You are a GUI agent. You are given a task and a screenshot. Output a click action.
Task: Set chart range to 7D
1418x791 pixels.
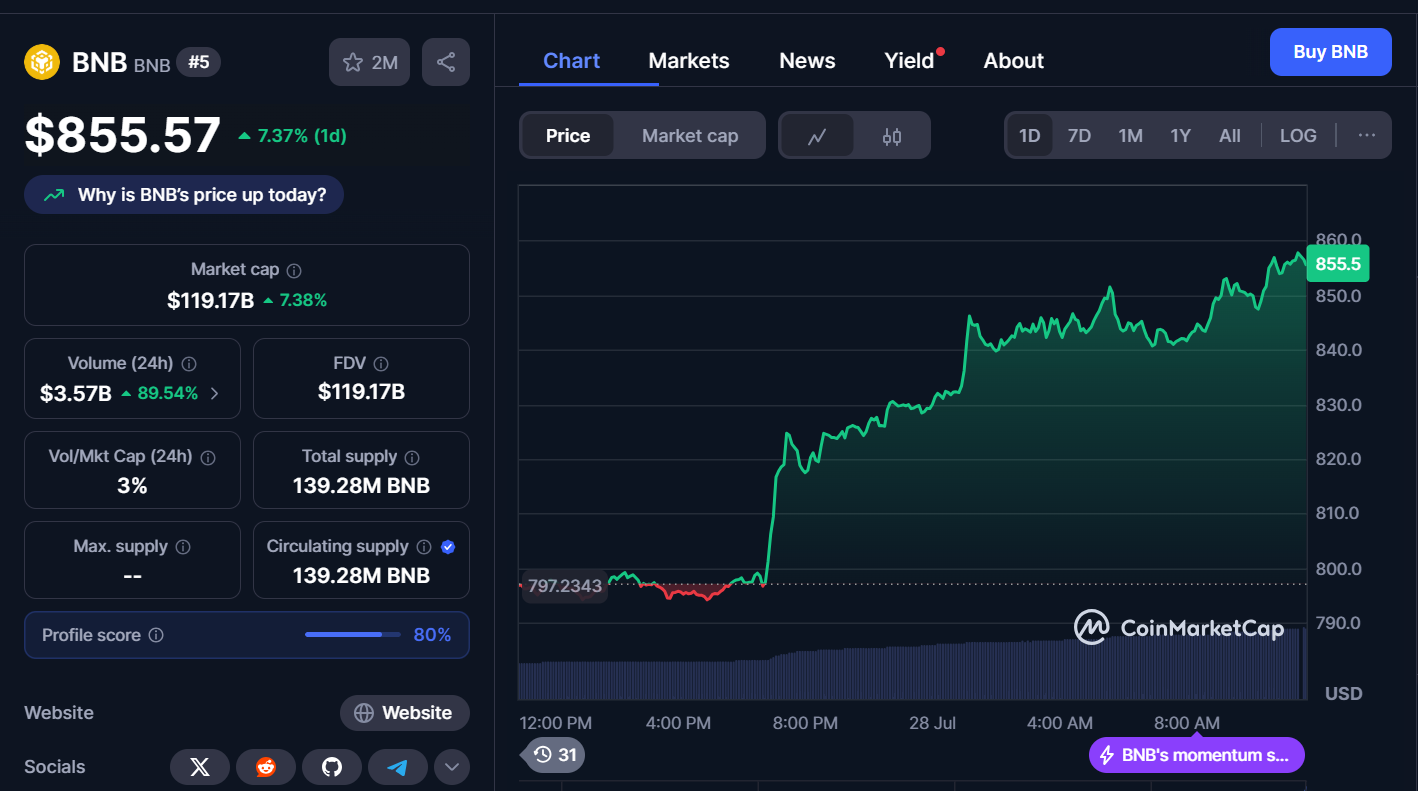pyautogui.click(x=1079, y=136)
